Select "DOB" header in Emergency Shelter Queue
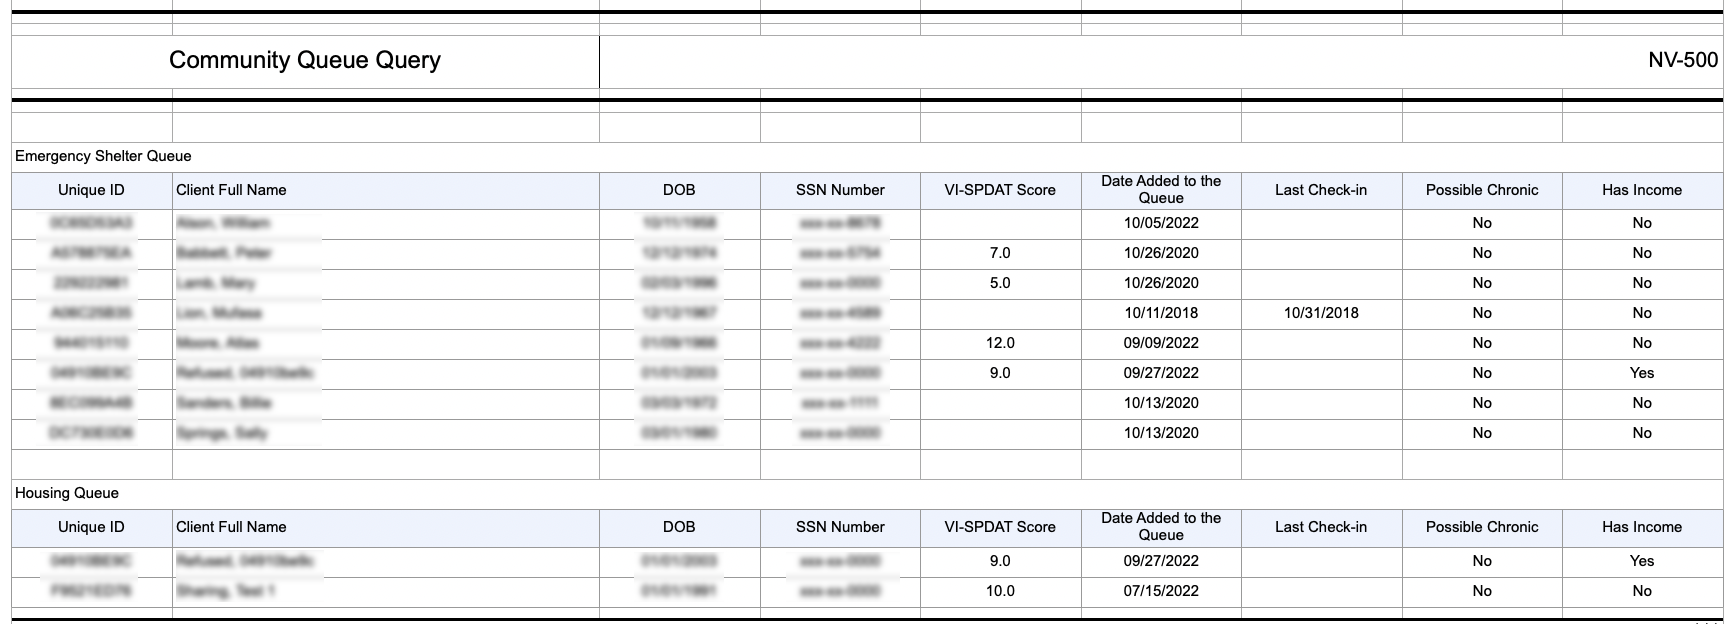 679,190
